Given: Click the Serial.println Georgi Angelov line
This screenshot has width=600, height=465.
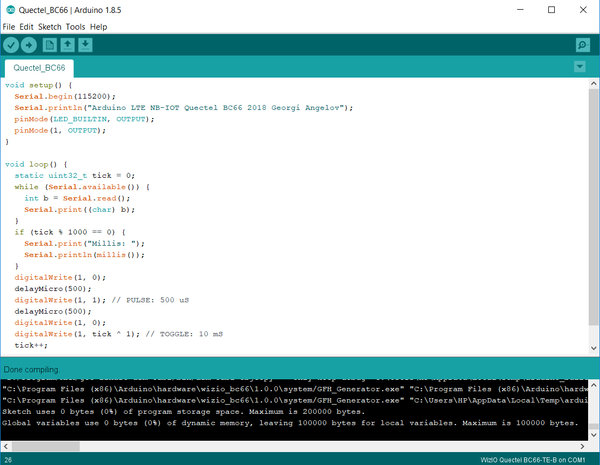Looking at the screenshot, I should point(184,108).
